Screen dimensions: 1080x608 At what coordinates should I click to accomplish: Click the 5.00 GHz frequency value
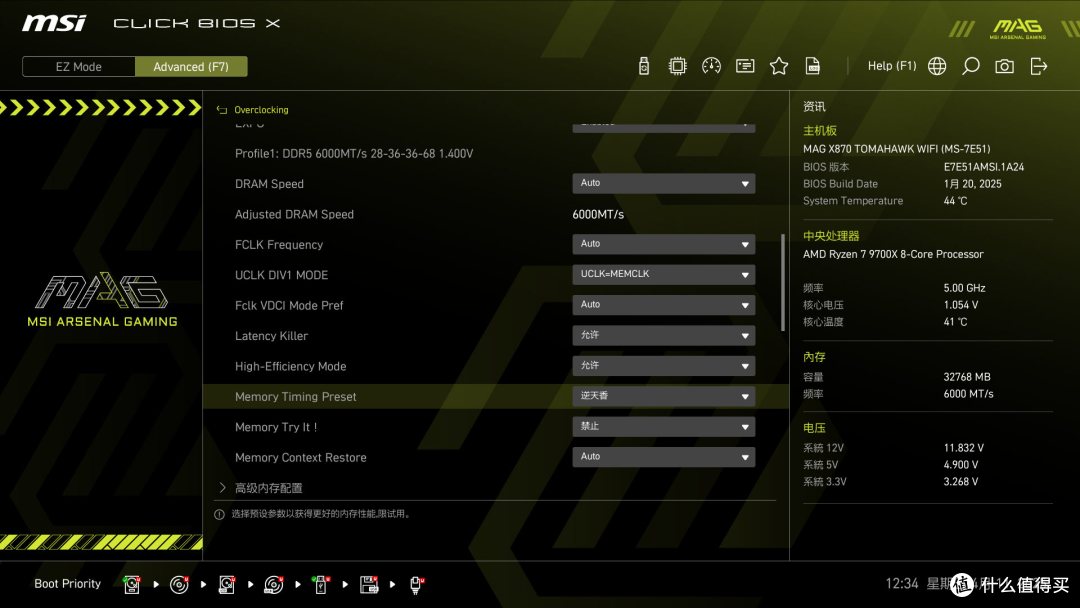click(964, 288)
